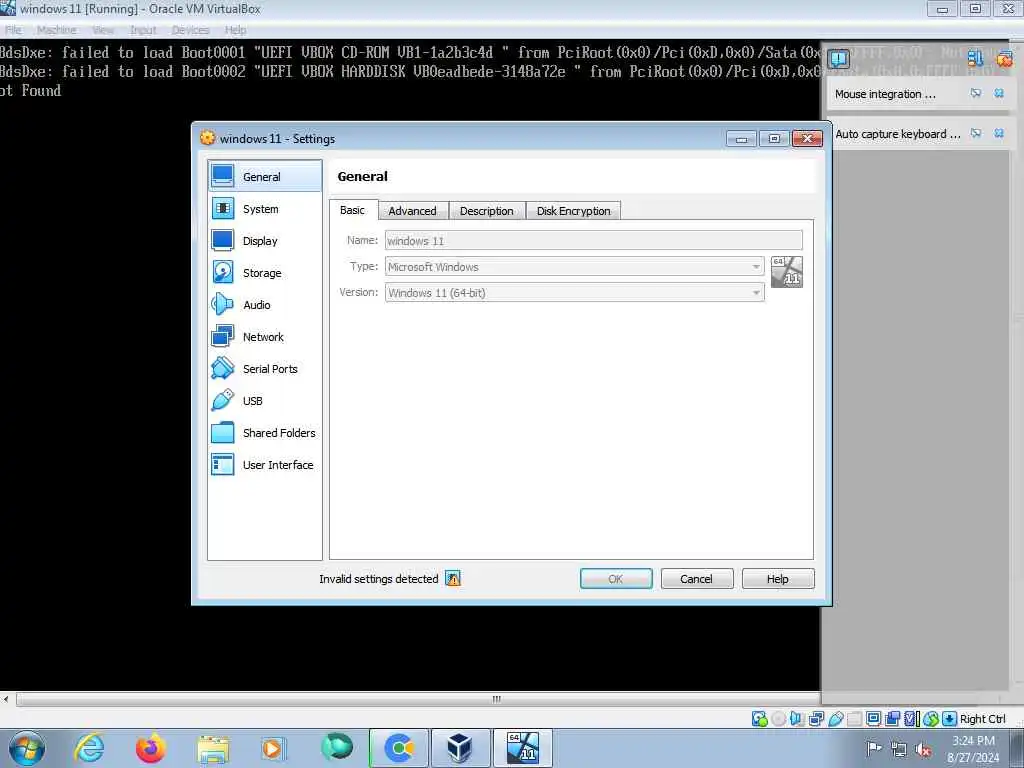The width and height of the screenshot is (1024, 768).
Task: Close the Settings dialog
Action: pos(807,138)
